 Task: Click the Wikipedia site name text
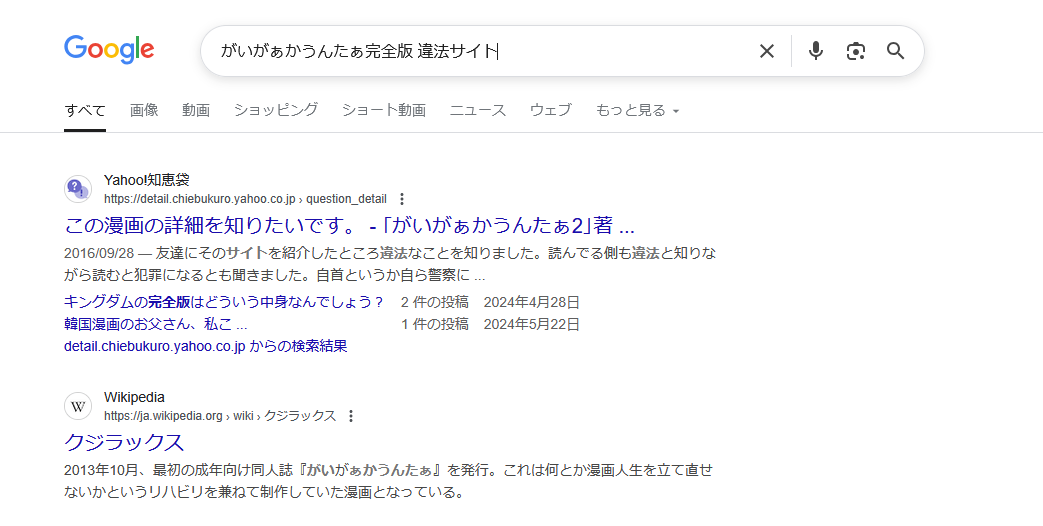[x=134, y=398]
